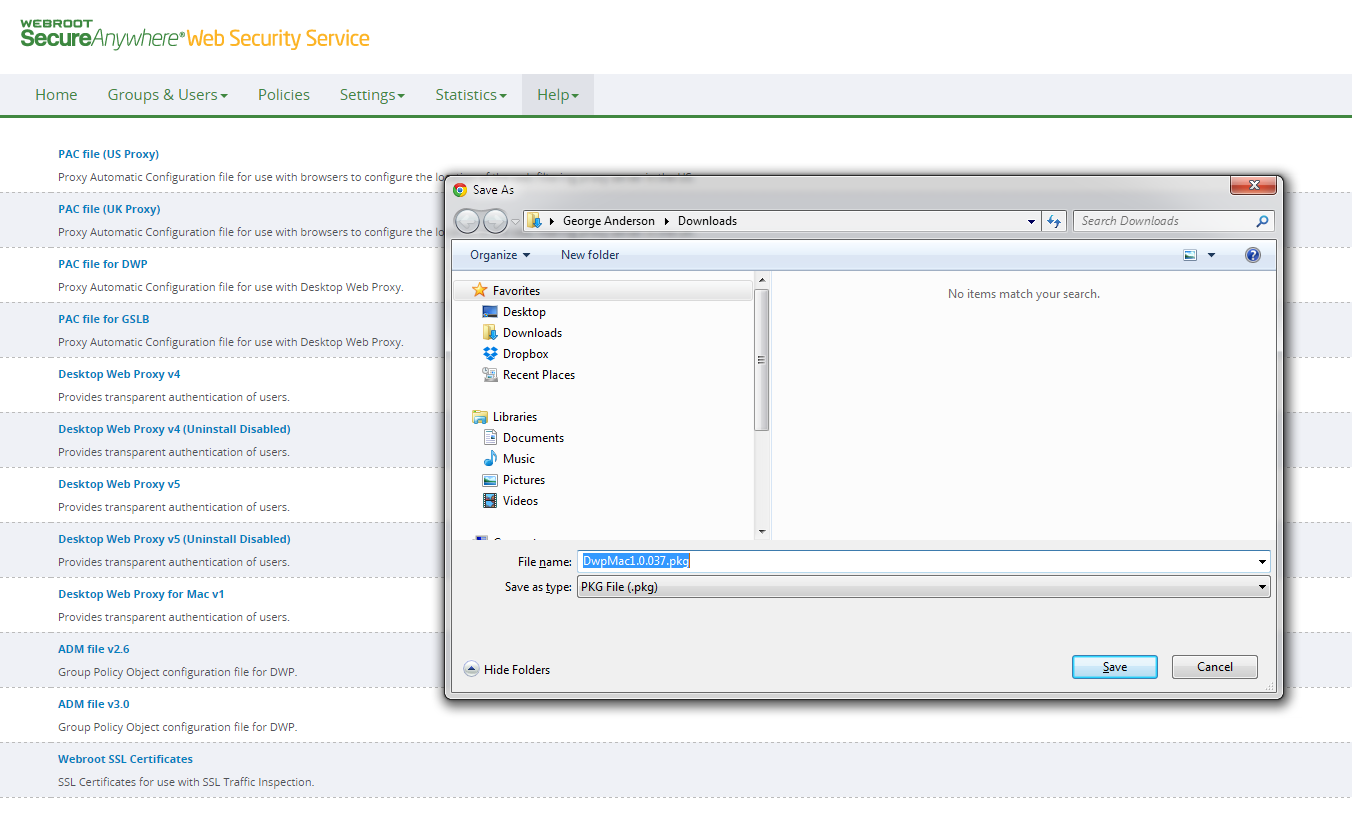This screenshot has width=1352, height=813.
Task: Open Webroot SSL Certificates link
Action: (x=125, y=759)
